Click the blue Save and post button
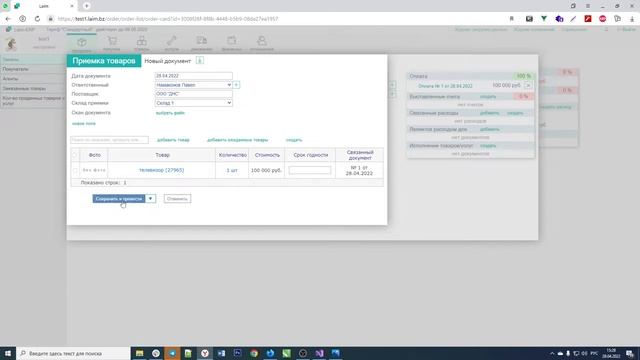Image resolution: width=640 pixels, height=360 pixels. [119, 199]
